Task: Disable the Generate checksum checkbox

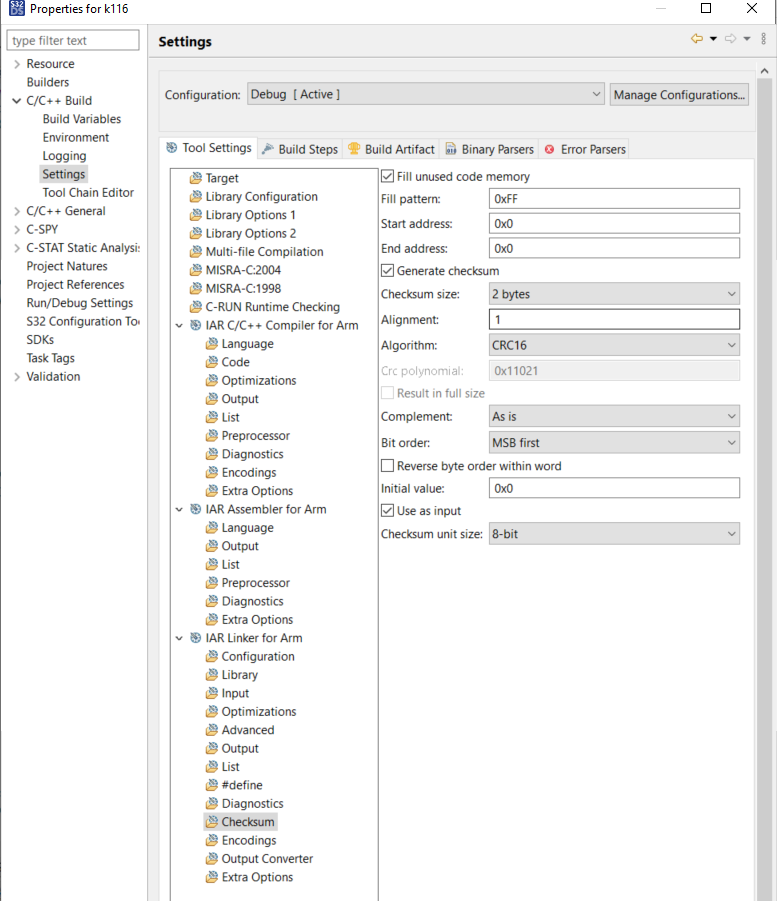Action: pyautogui.click(x=388, y=270)
